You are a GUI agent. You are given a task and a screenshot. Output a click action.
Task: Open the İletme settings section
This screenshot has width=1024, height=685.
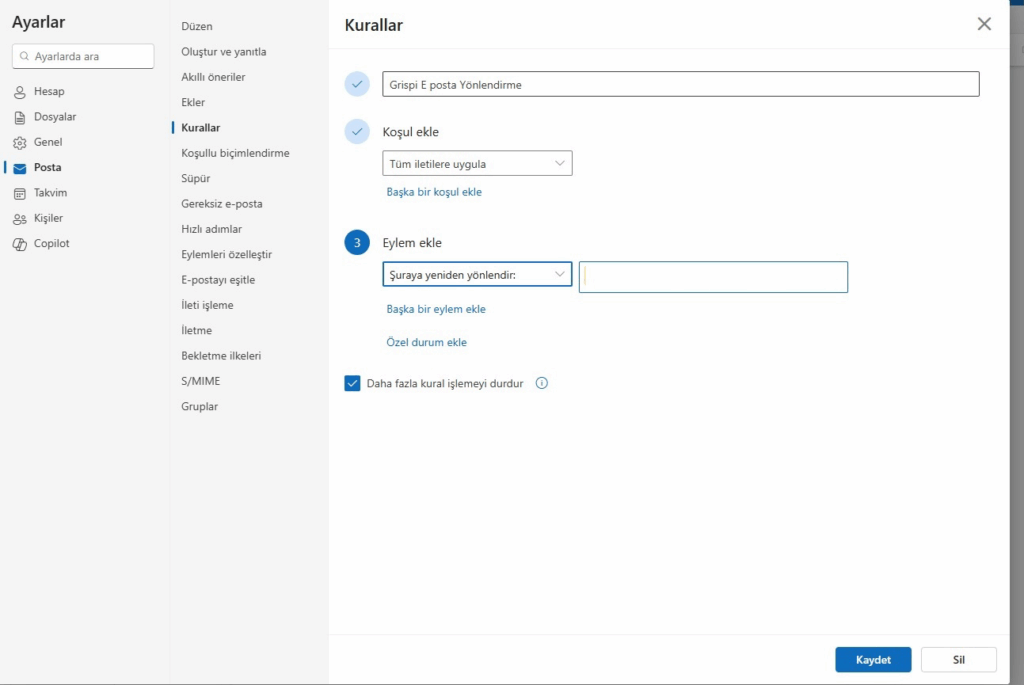point(196,330)
